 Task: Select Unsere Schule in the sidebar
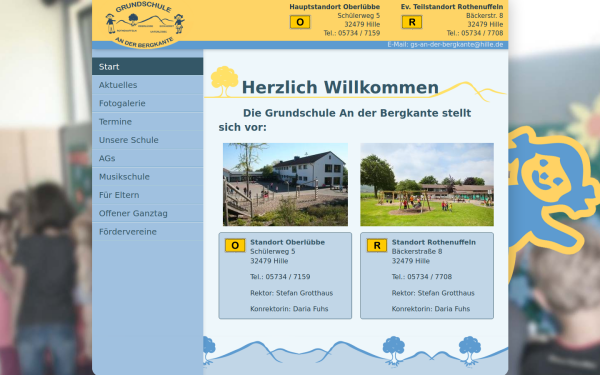coord(147,140)
